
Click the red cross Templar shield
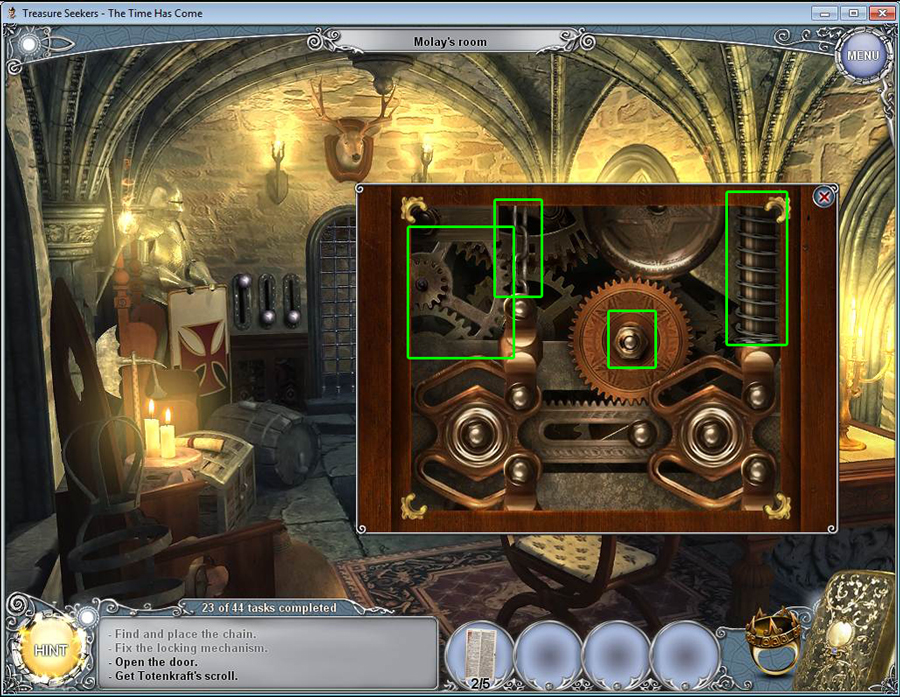click(x=198, y=340)
